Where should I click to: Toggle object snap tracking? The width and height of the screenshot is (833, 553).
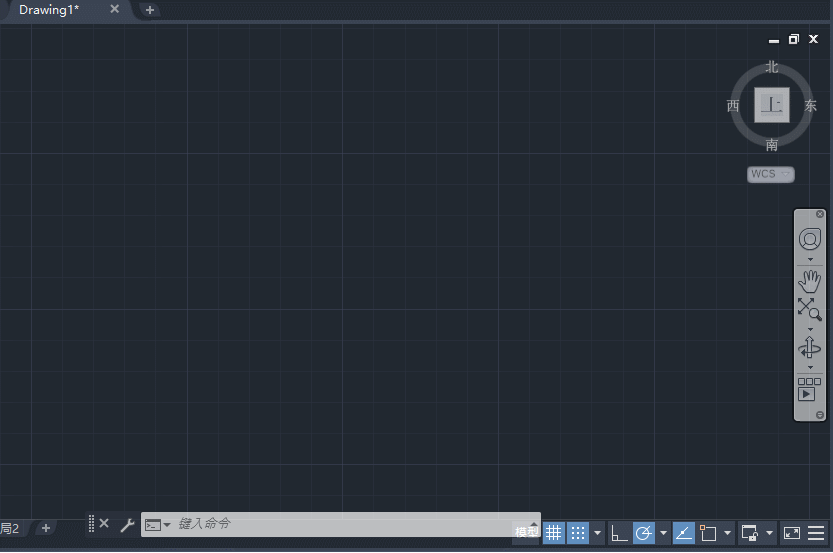684,533
